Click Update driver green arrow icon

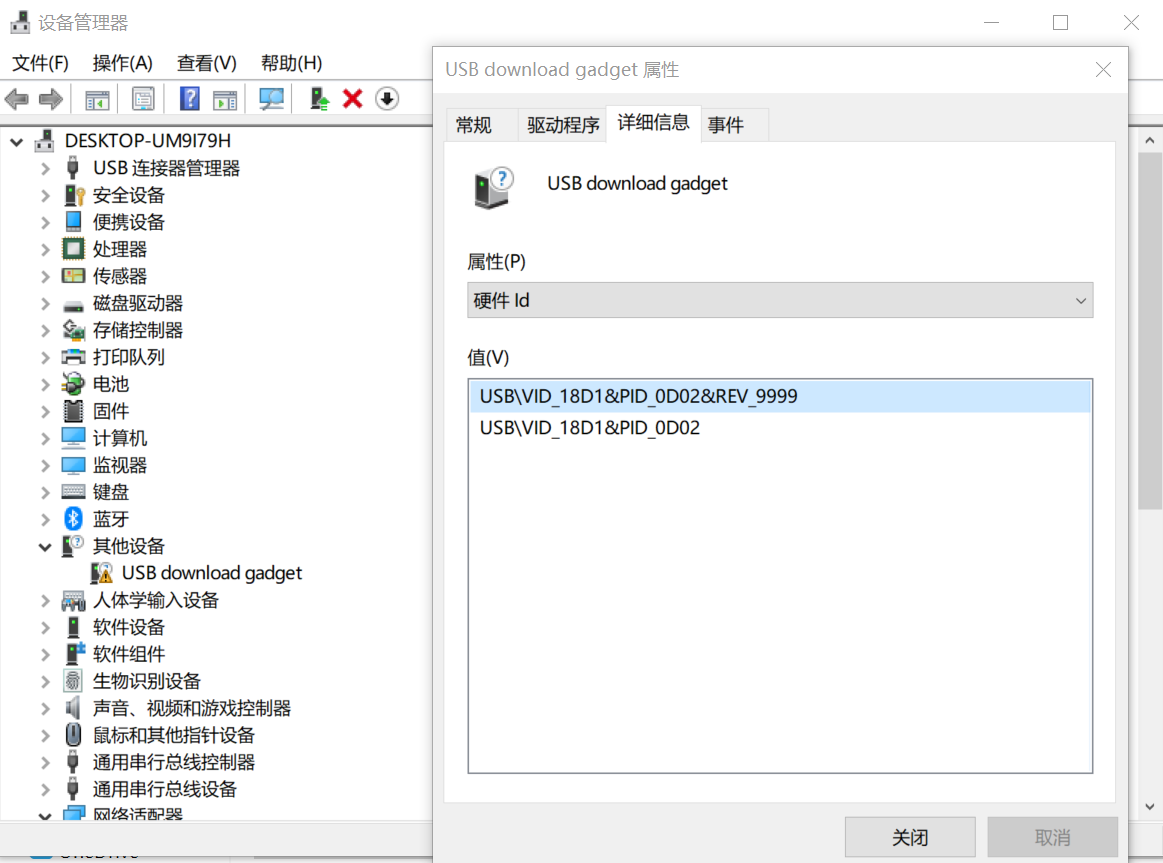pos(319,99)
